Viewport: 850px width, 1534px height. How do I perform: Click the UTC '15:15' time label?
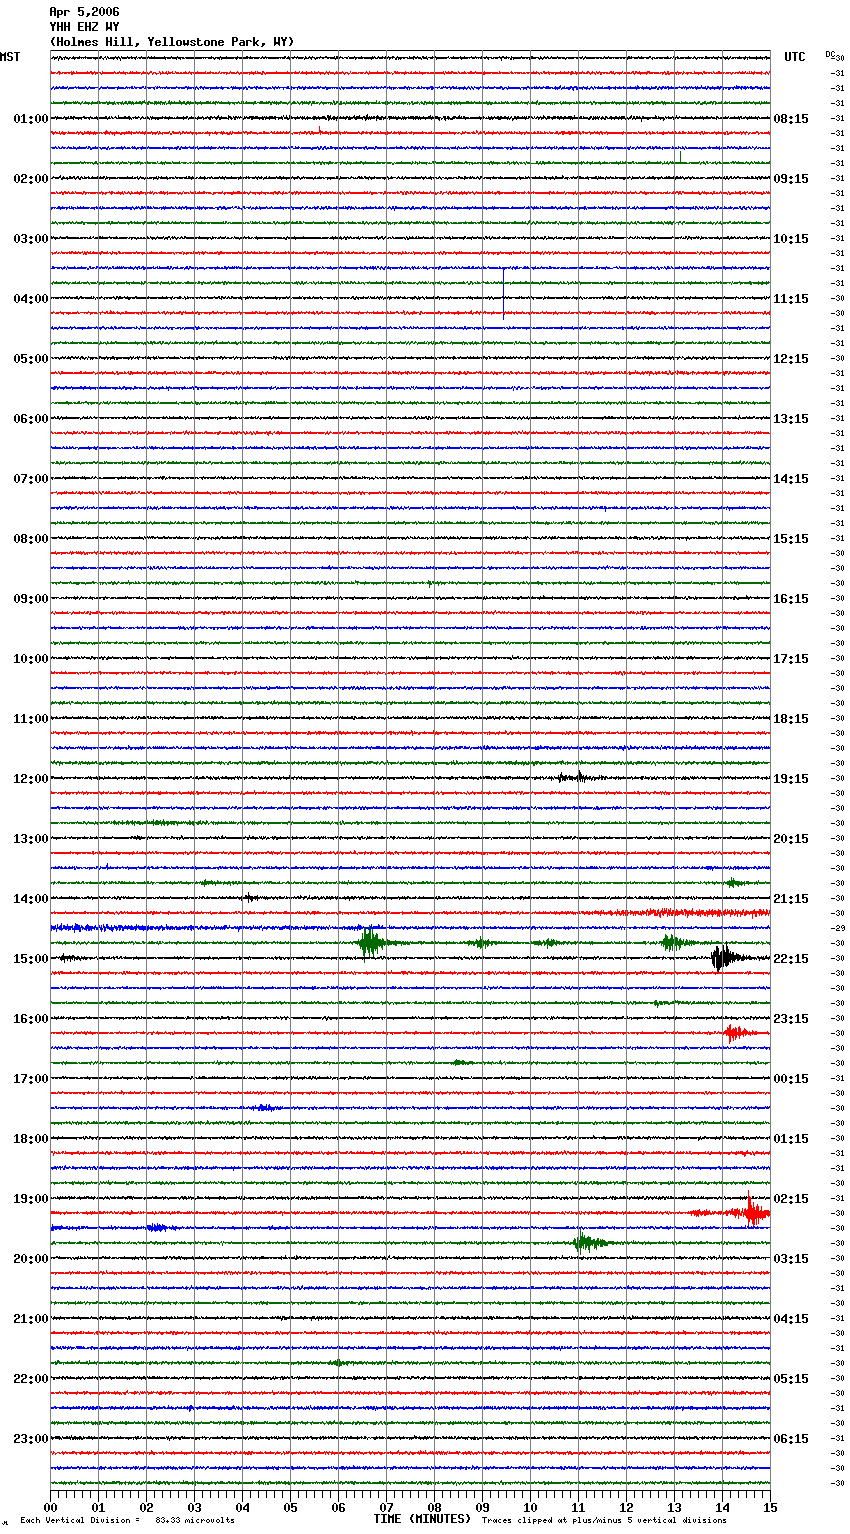(791, 539)
